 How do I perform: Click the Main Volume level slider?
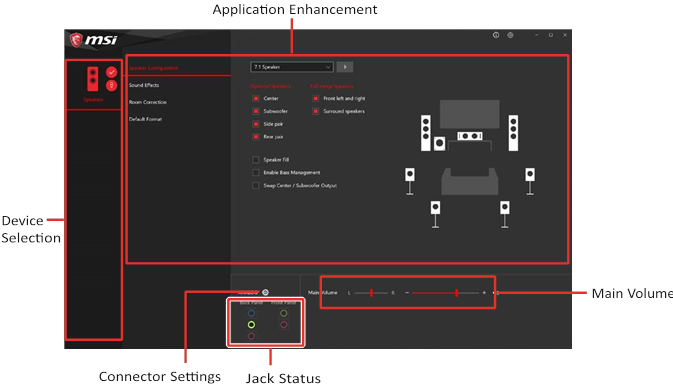446,293
